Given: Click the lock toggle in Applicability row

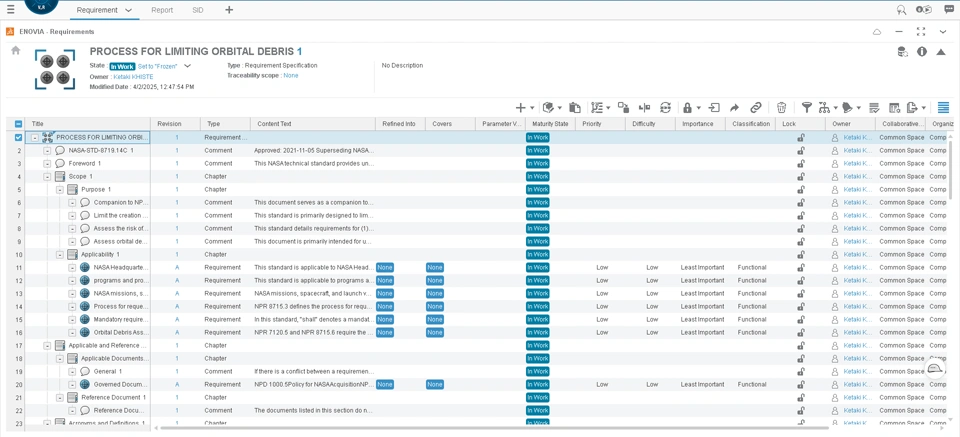Looking at the screenshot, I should tap(801, 255).
